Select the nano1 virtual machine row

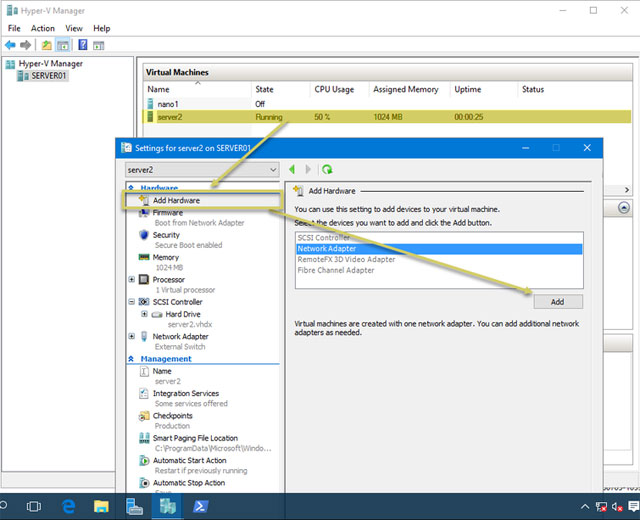(167, 103)
